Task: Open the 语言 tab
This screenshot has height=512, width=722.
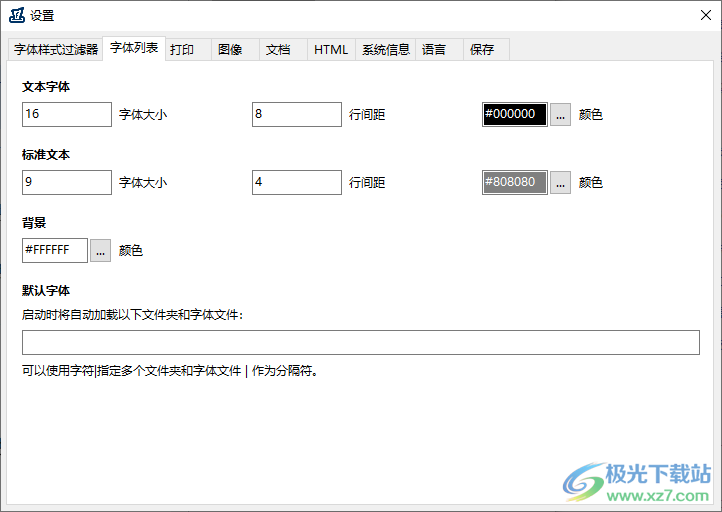Action: [439, 49]
